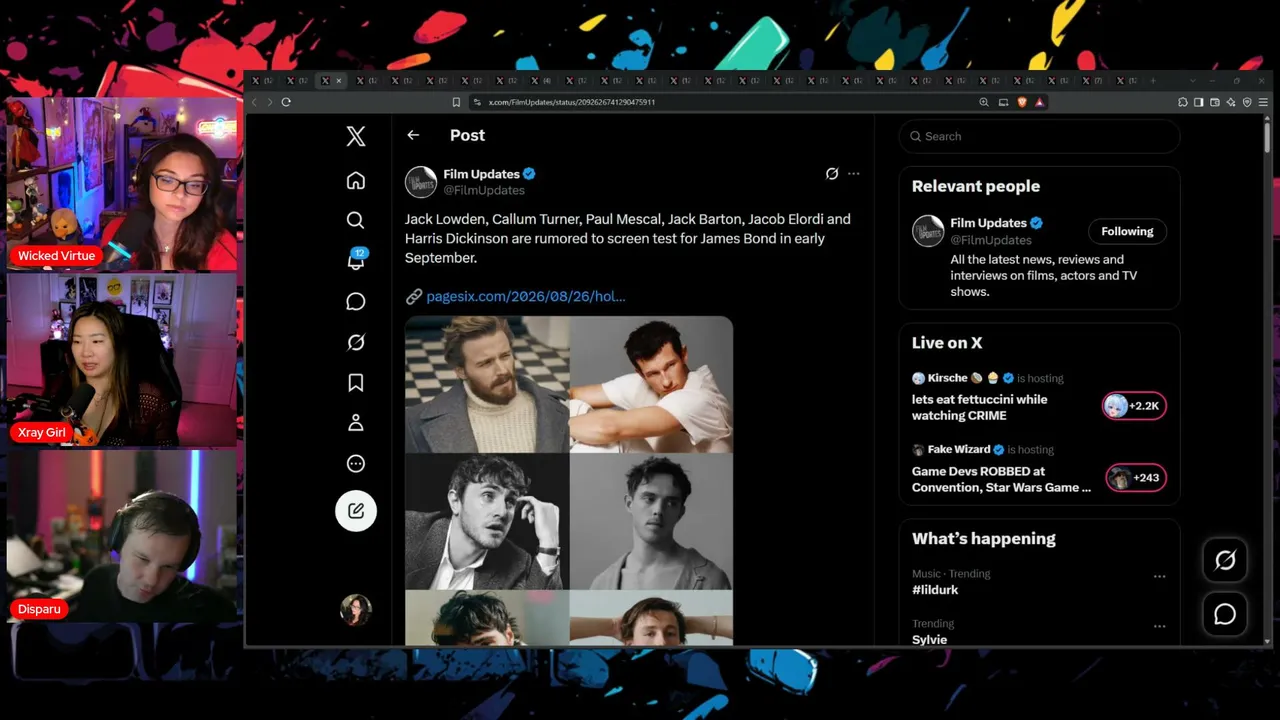
Task: Open the Leo AI sparkle icon
Action: click(1231, 102)
